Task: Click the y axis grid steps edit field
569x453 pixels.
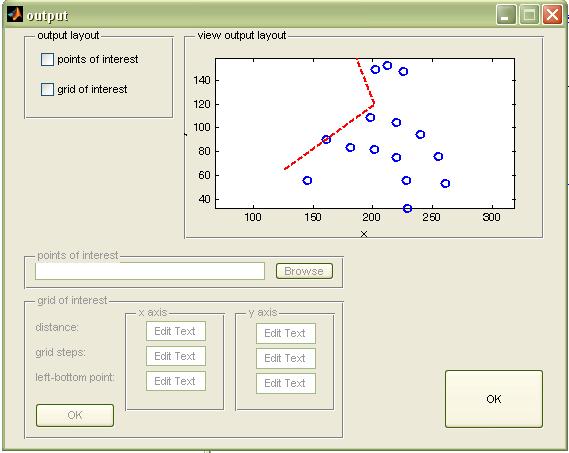Action: click(x=286, y=358)
